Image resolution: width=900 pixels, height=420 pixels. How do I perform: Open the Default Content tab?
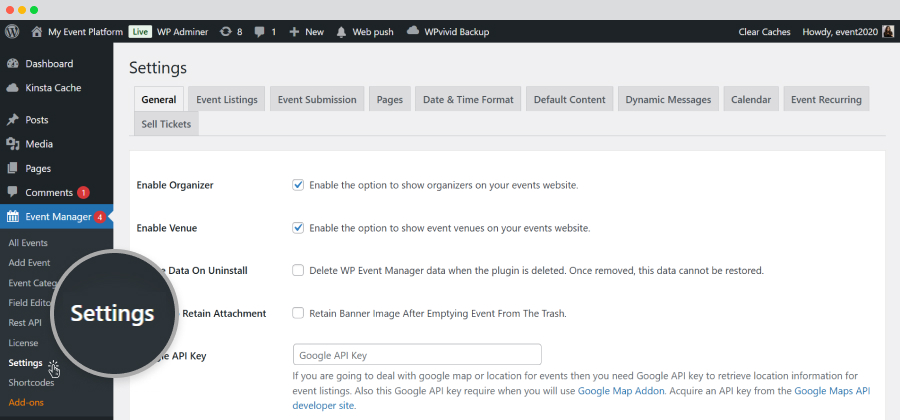569,99
